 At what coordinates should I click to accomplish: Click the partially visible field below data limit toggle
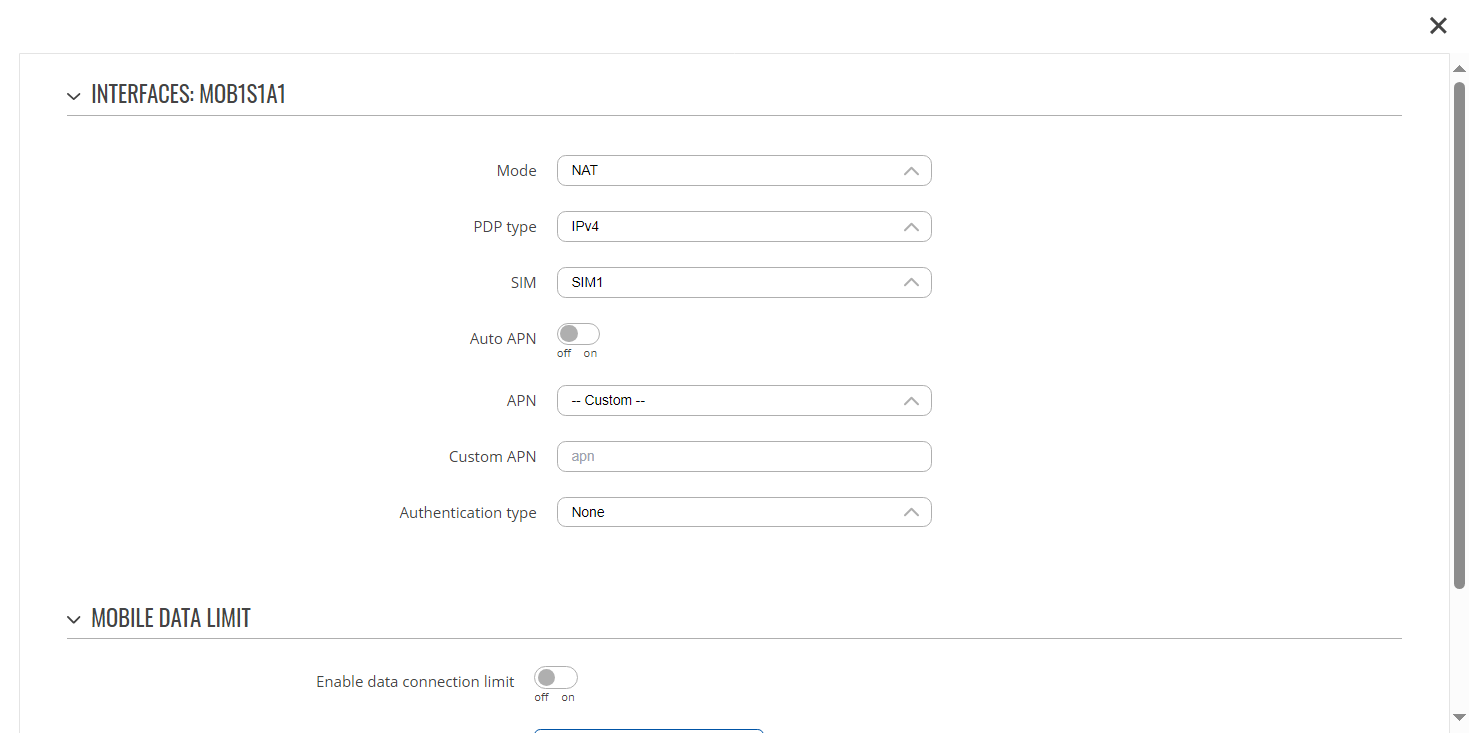pos(648,731)
